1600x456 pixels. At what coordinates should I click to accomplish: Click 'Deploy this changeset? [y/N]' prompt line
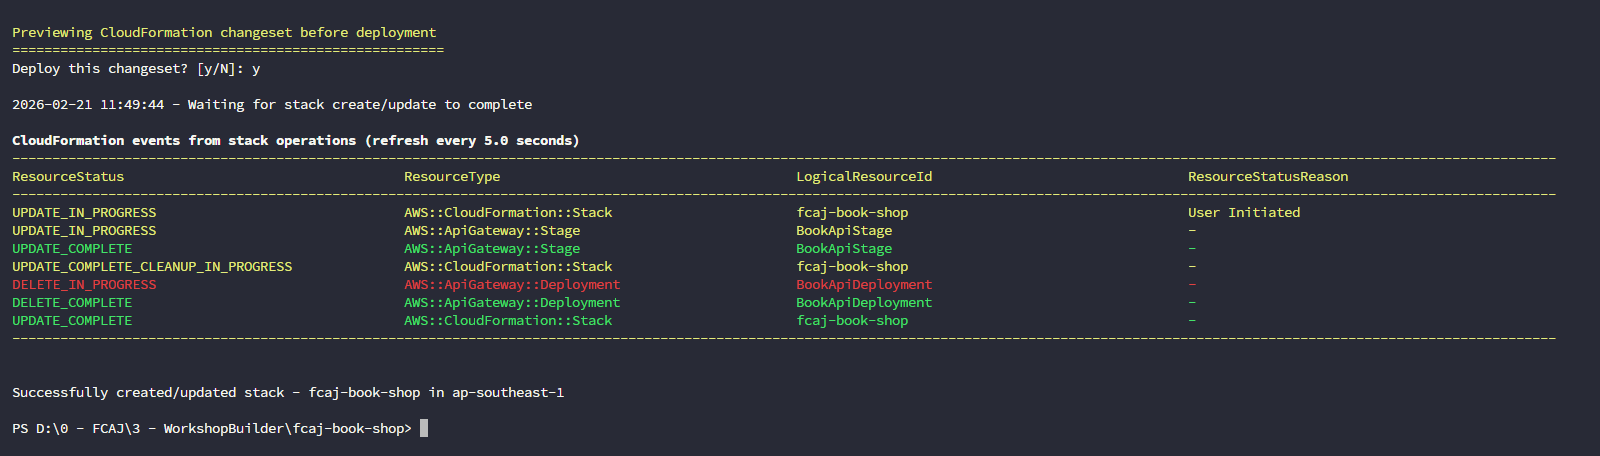pos(136,69)
